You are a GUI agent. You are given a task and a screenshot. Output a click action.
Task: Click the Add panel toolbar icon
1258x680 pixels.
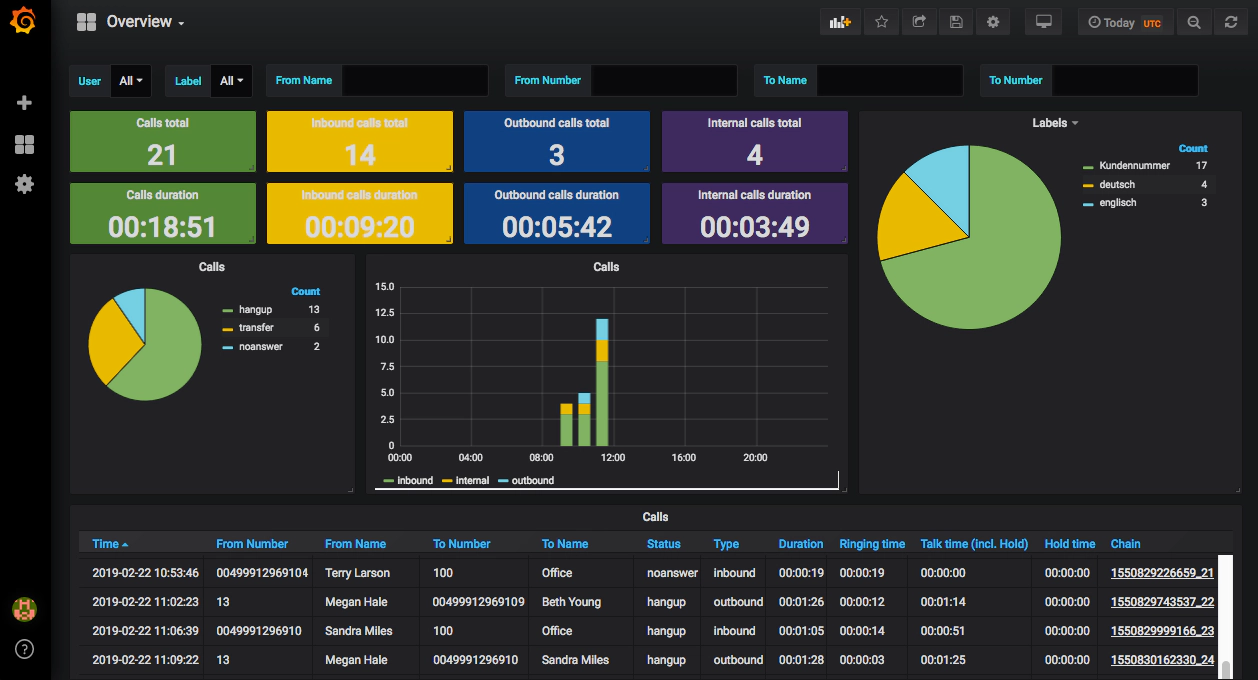840,22
